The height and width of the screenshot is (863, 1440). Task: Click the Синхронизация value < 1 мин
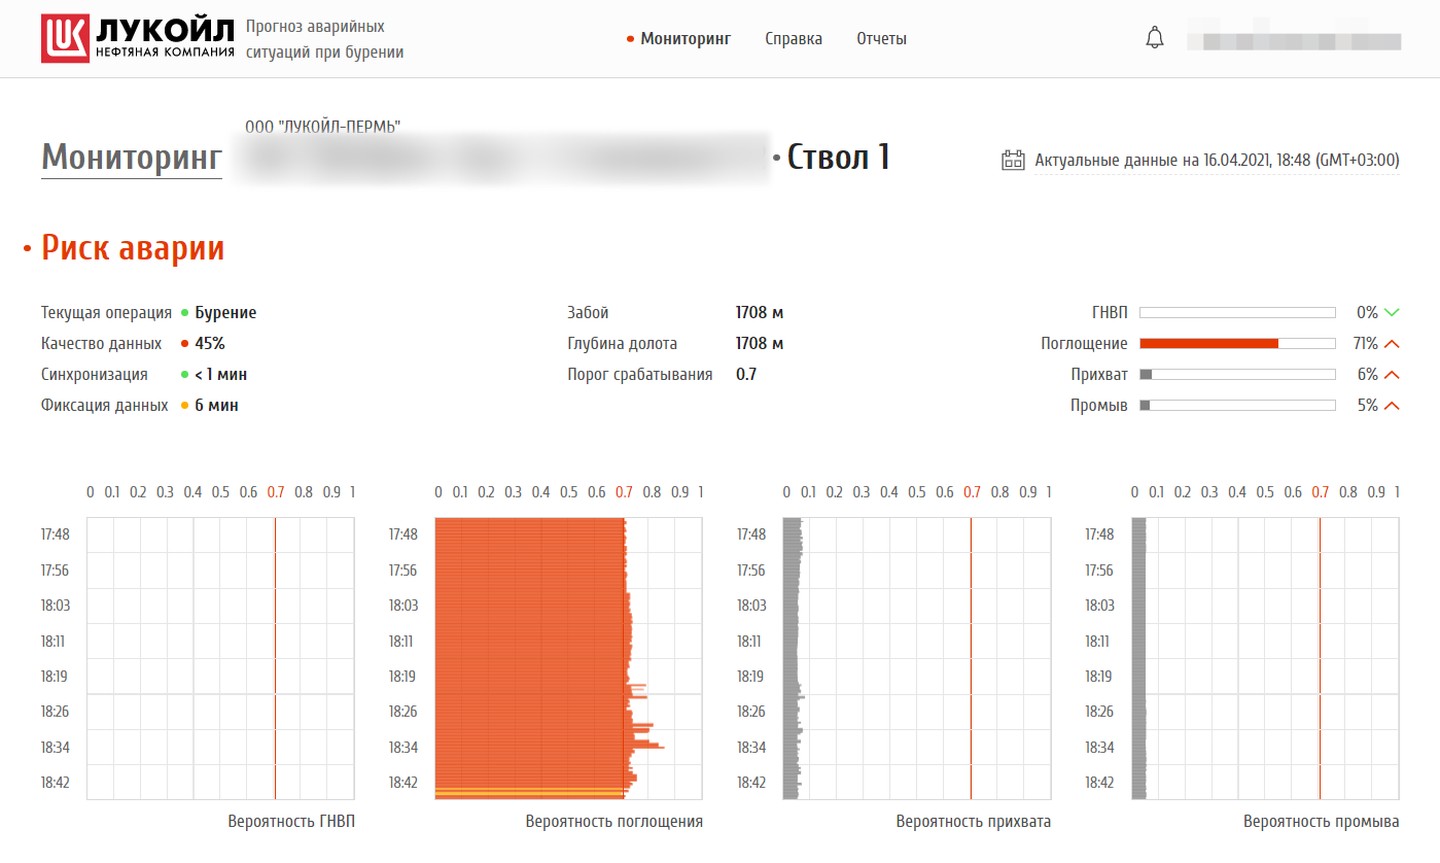[221, 375]
